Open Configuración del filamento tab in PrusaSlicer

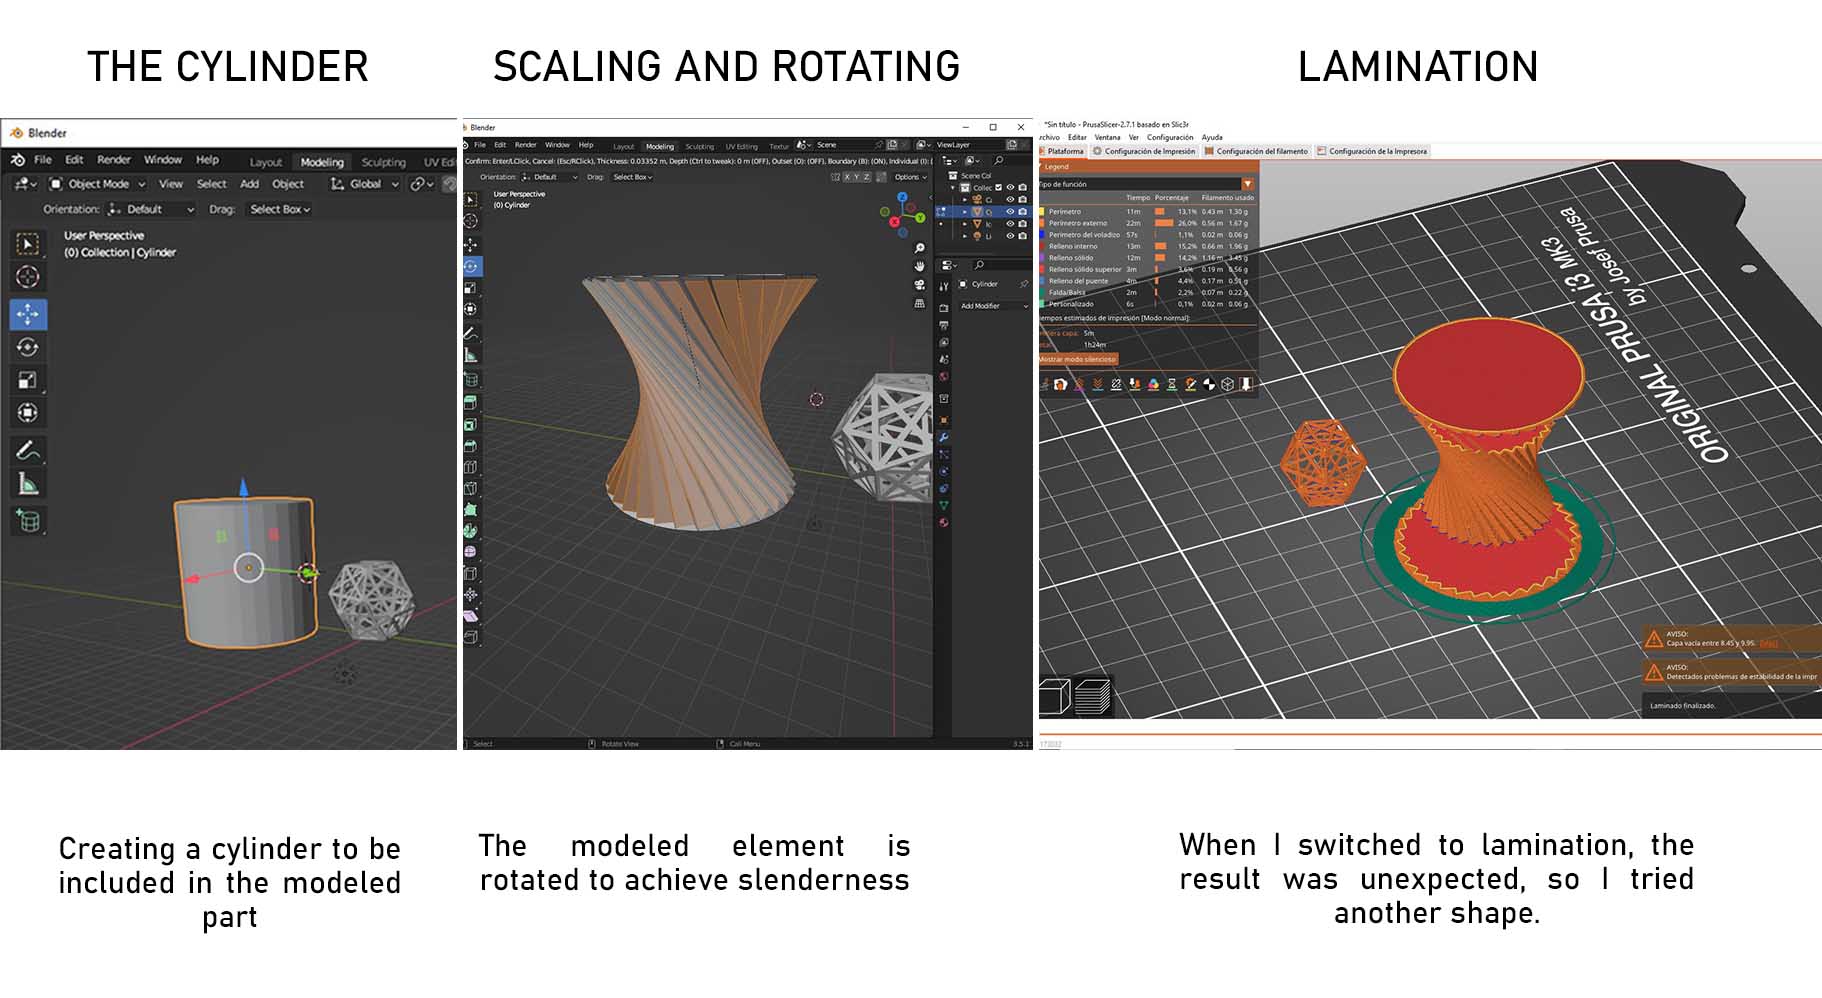(x=1257, y=151)
